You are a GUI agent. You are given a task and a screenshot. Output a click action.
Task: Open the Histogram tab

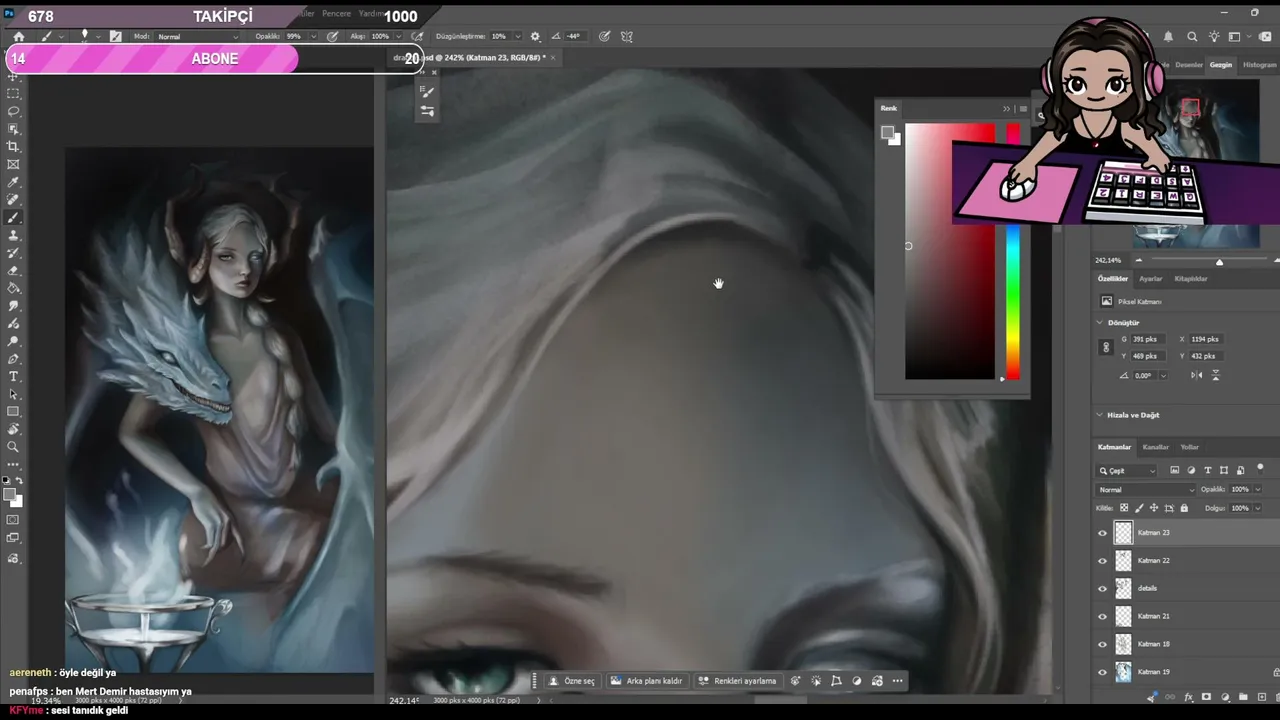pyautogui.click(x=1259, y=65)
